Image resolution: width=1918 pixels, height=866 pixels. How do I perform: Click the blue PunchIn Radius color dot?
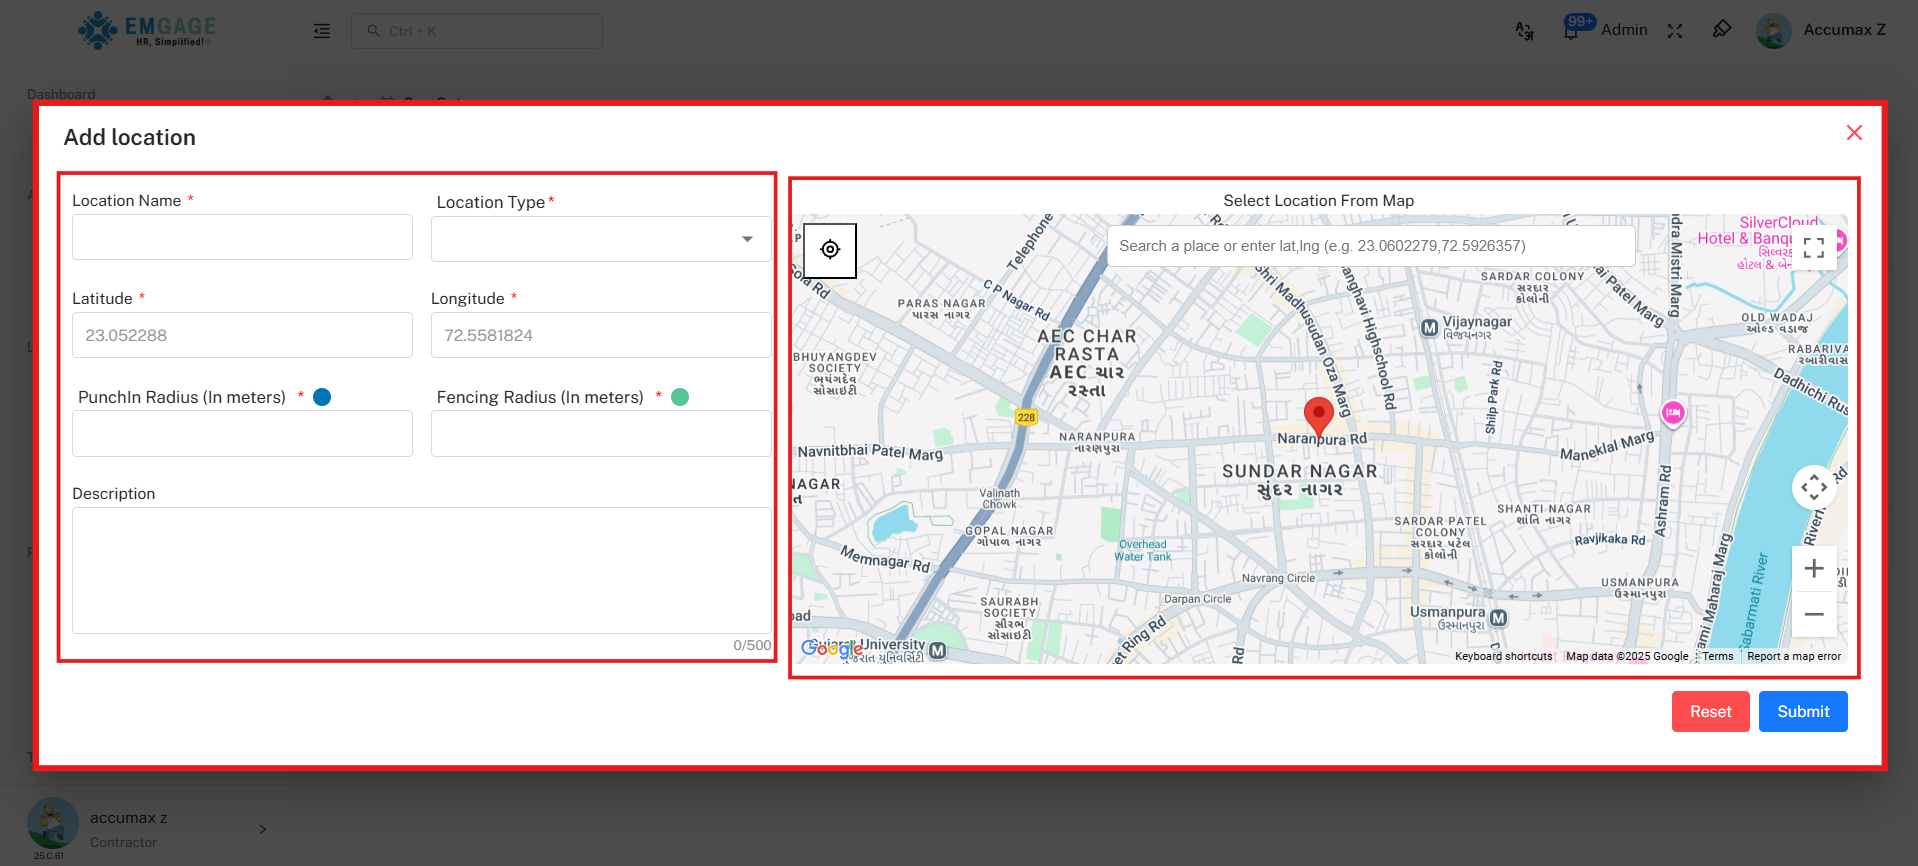(x=322, y=397)
